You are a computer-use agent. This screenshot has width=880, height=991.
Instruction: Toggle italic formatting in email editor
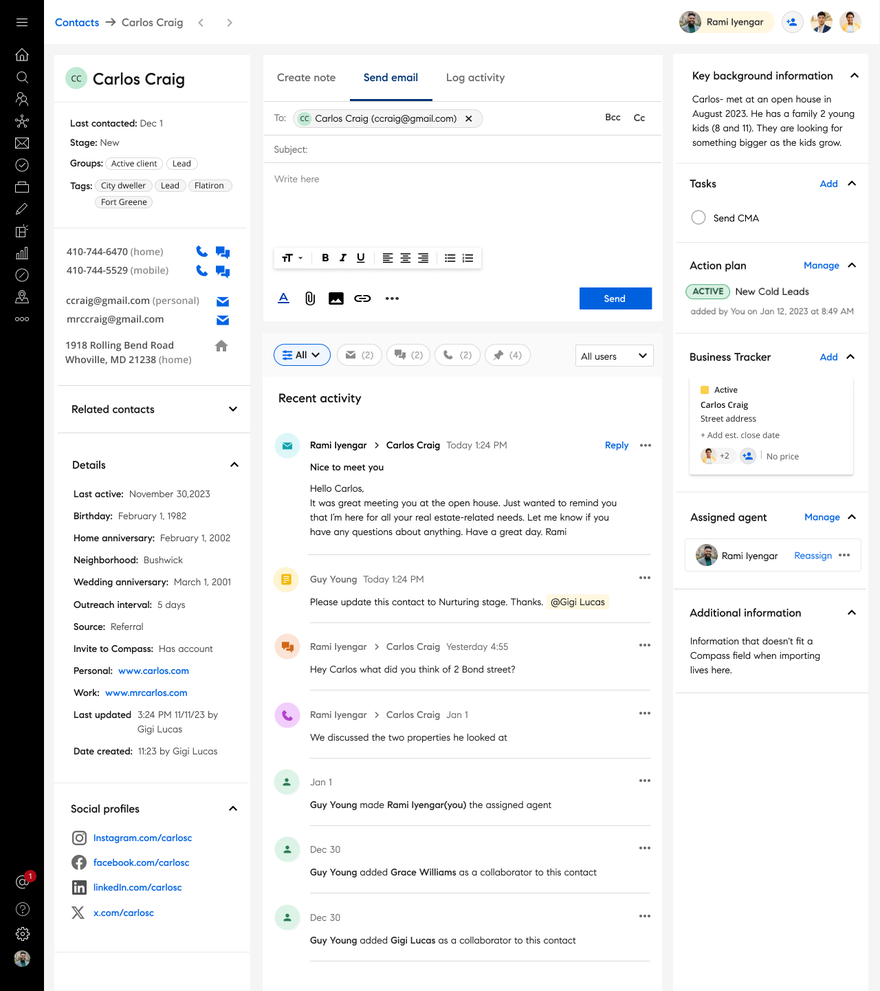[343, 258]
